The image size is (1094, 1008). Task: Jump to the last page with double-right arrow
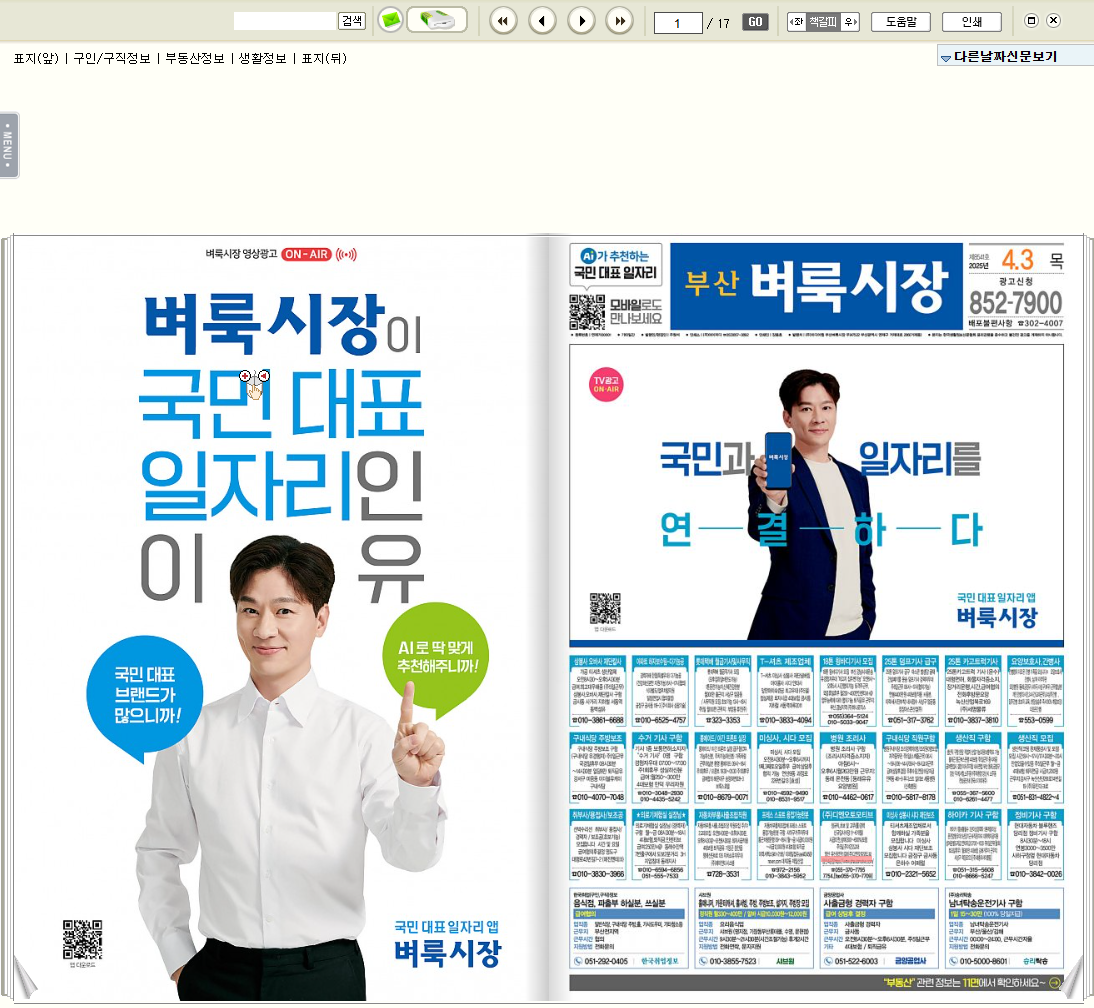(x=620, y=20)
